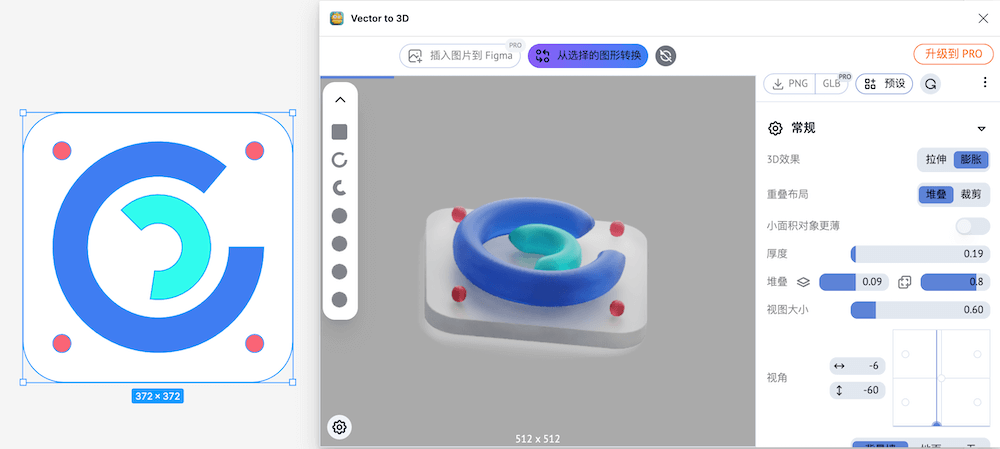
Task: Click the horizontal angle field showing -6
Action: coord(857,366)
